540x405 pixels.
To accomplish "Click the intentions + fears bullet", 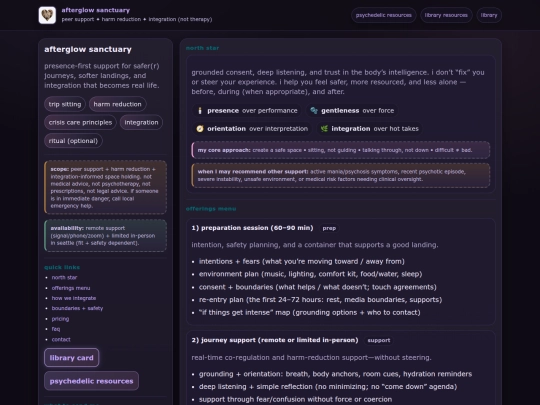I will click(x=302, y=261).
